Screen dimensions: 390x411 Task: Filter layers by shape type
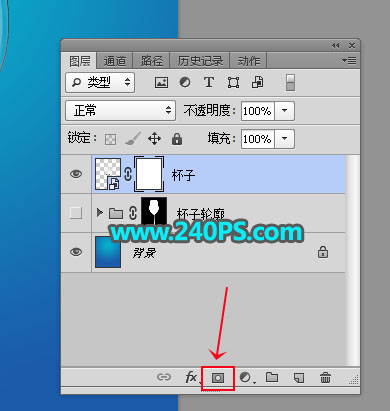pos(233,82)
